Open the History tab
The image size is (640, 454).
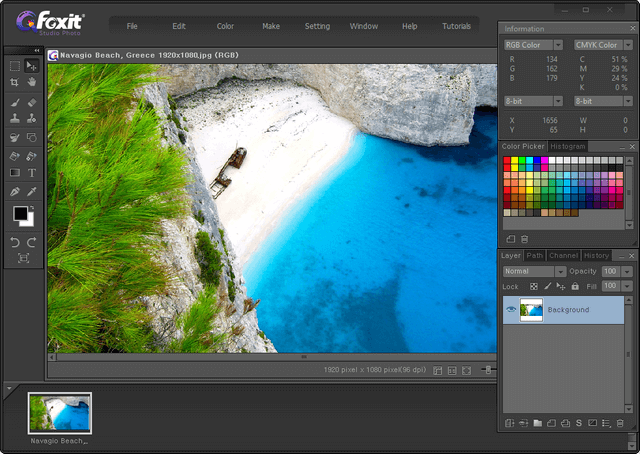pos(596,255)
